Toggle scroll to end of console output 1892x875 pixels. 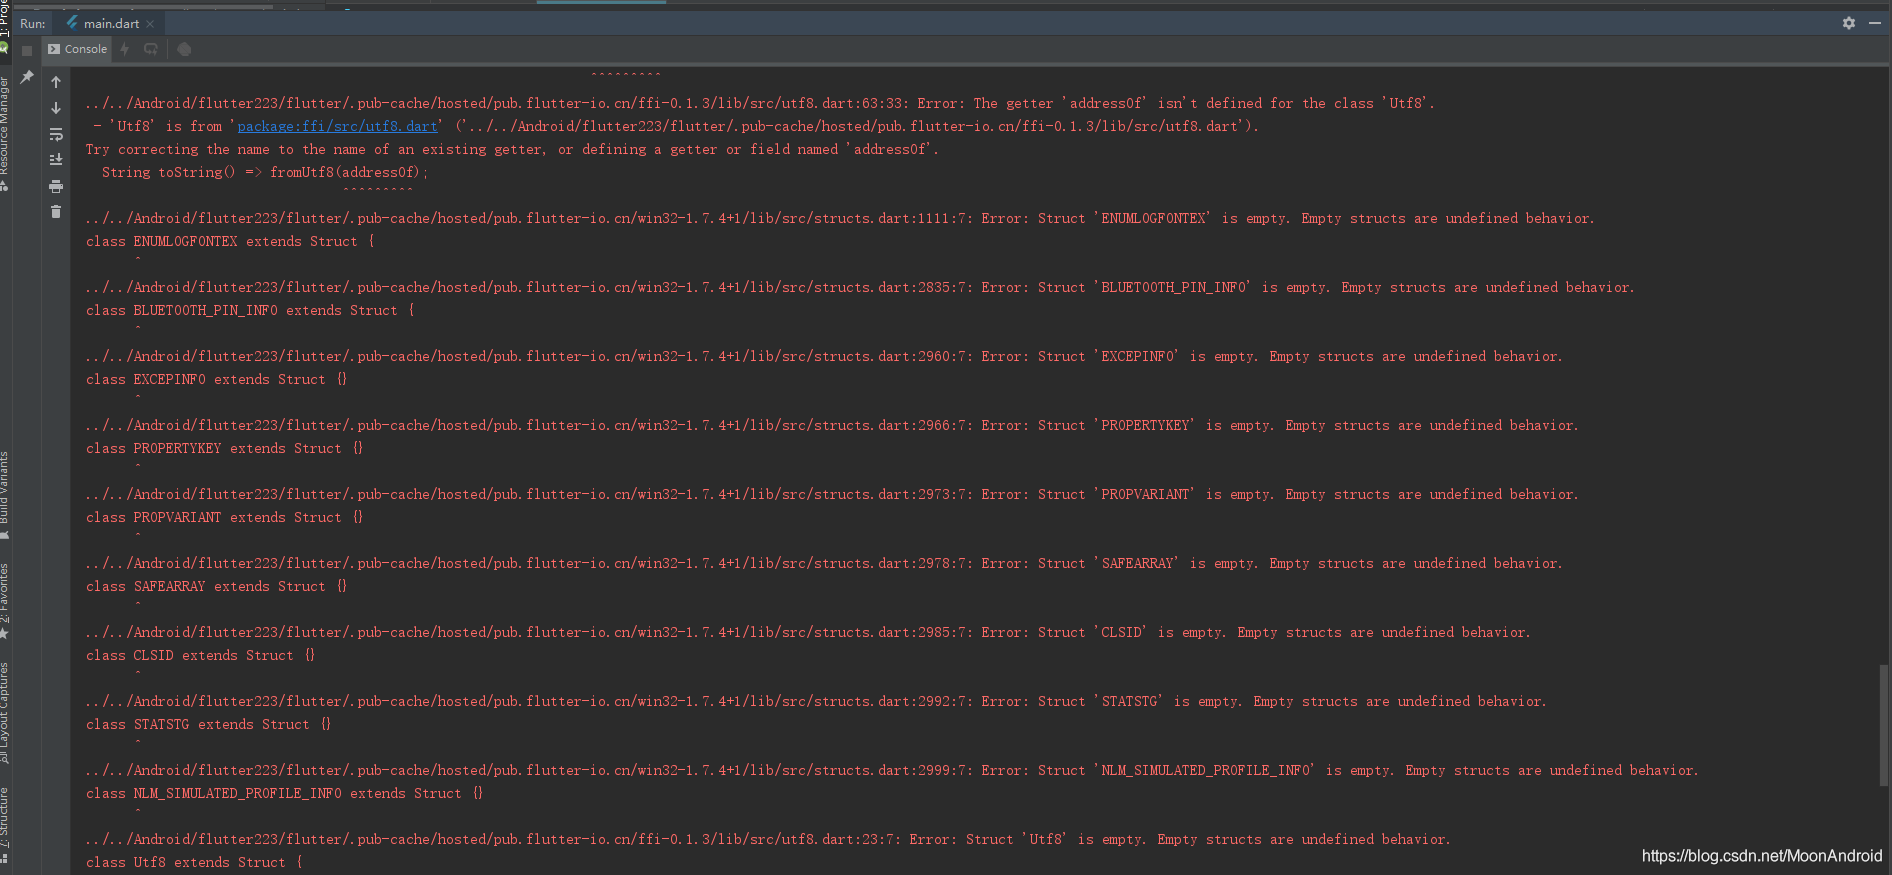56,160
